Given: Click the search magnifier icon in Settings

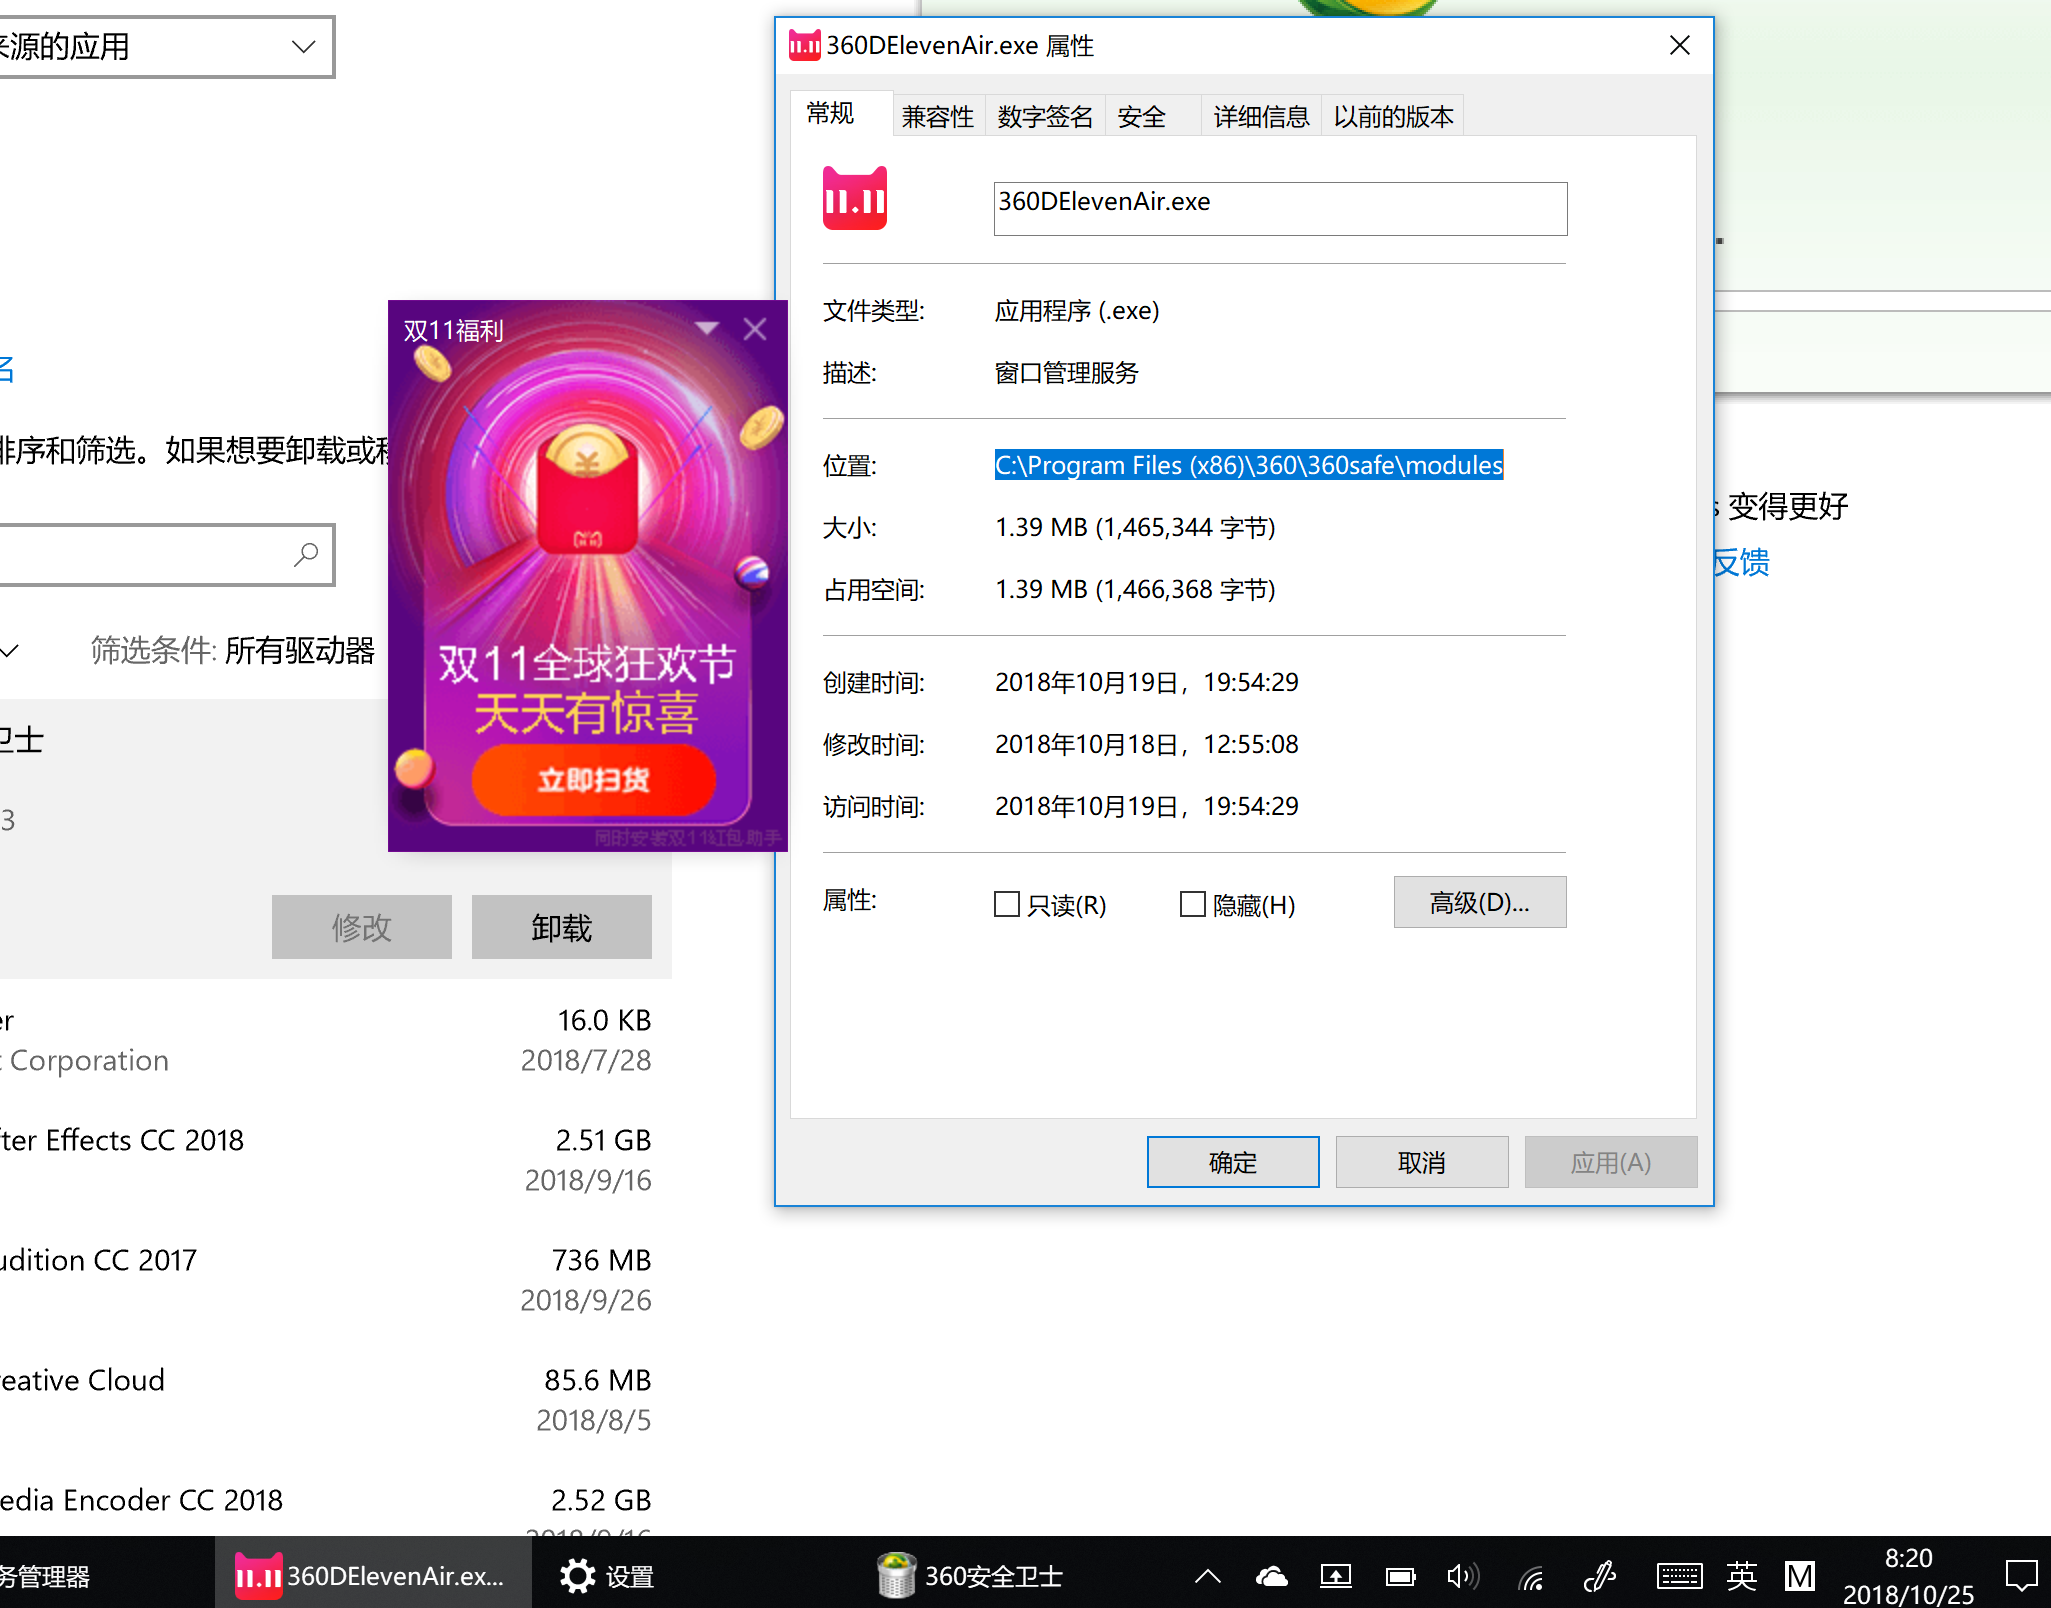Looking at the screenshot, I should click(x=306, y=554).
